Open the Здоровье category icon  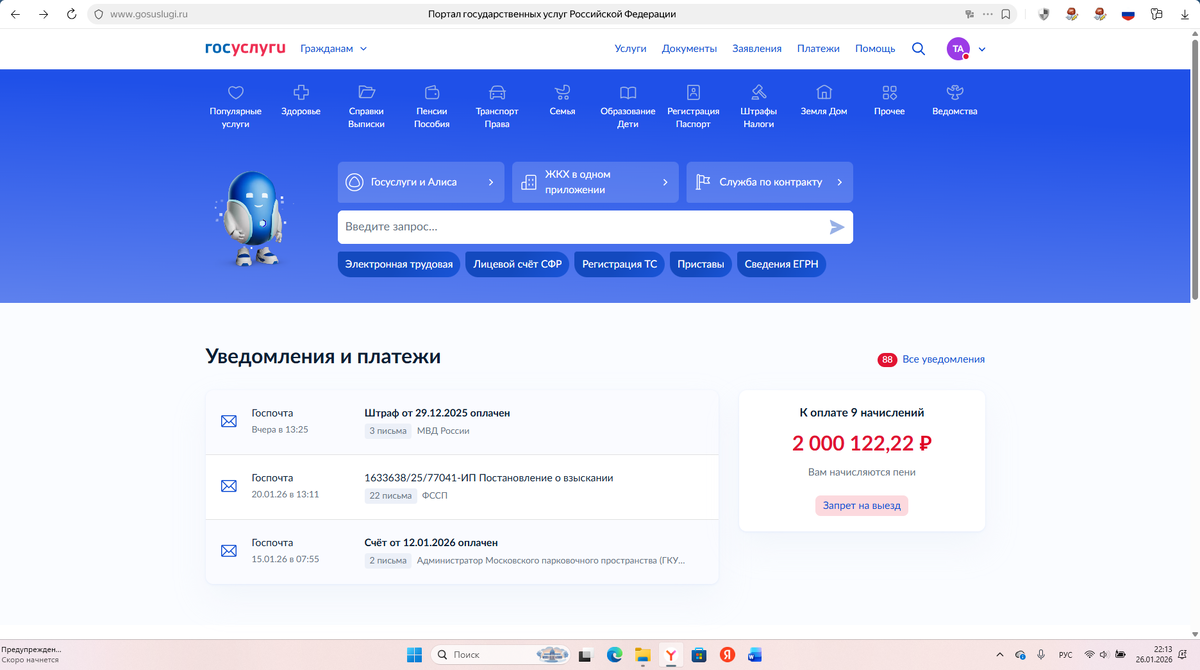301,92
